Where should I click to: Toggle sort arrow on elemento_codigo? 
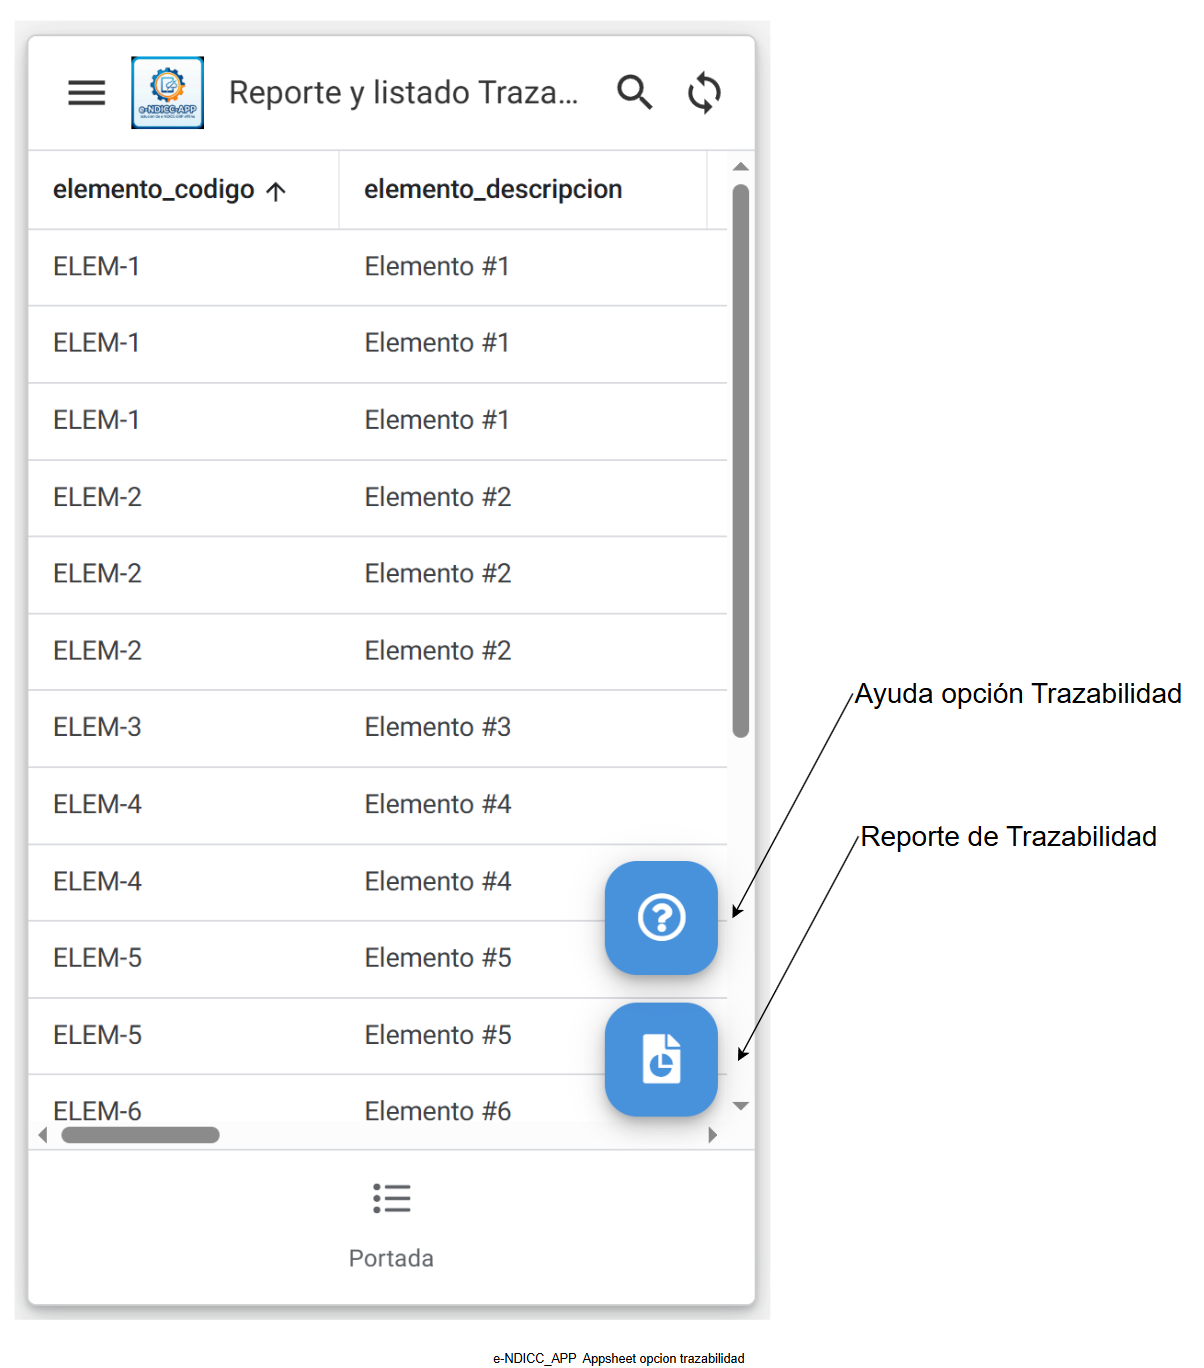[x=277, y=191]
